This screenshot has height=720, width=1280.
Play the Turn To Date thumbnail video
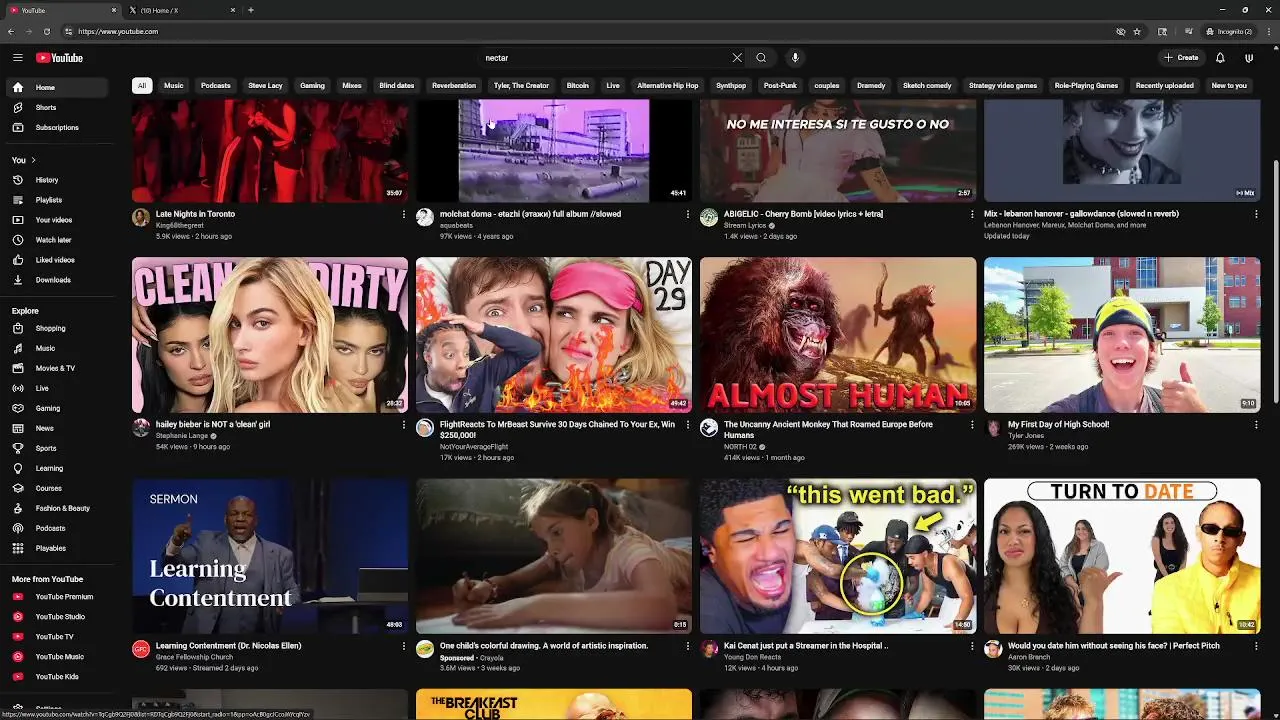point(1122,556)
